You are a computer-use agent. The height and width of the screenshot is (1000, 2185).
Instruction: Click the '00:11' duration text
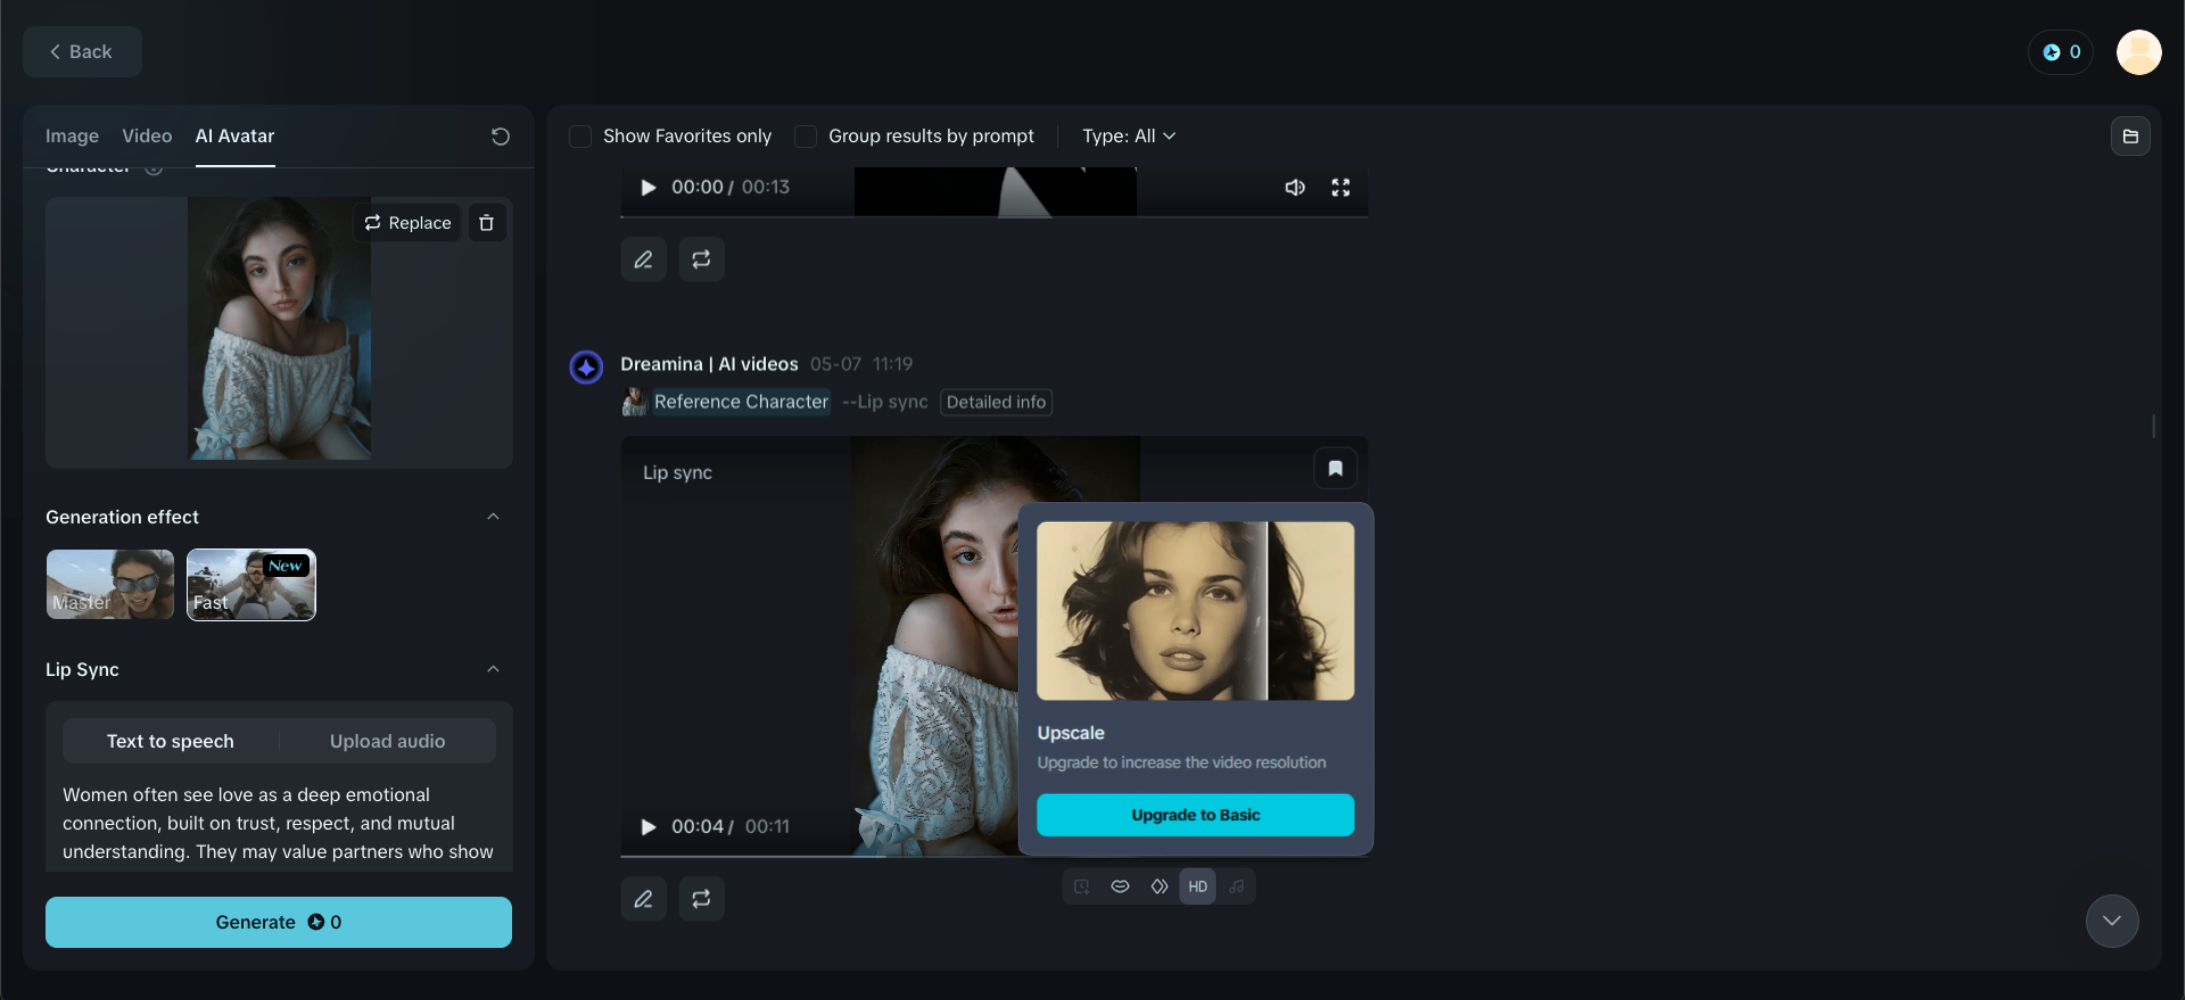pyautogui.click(x=767, y=827)
